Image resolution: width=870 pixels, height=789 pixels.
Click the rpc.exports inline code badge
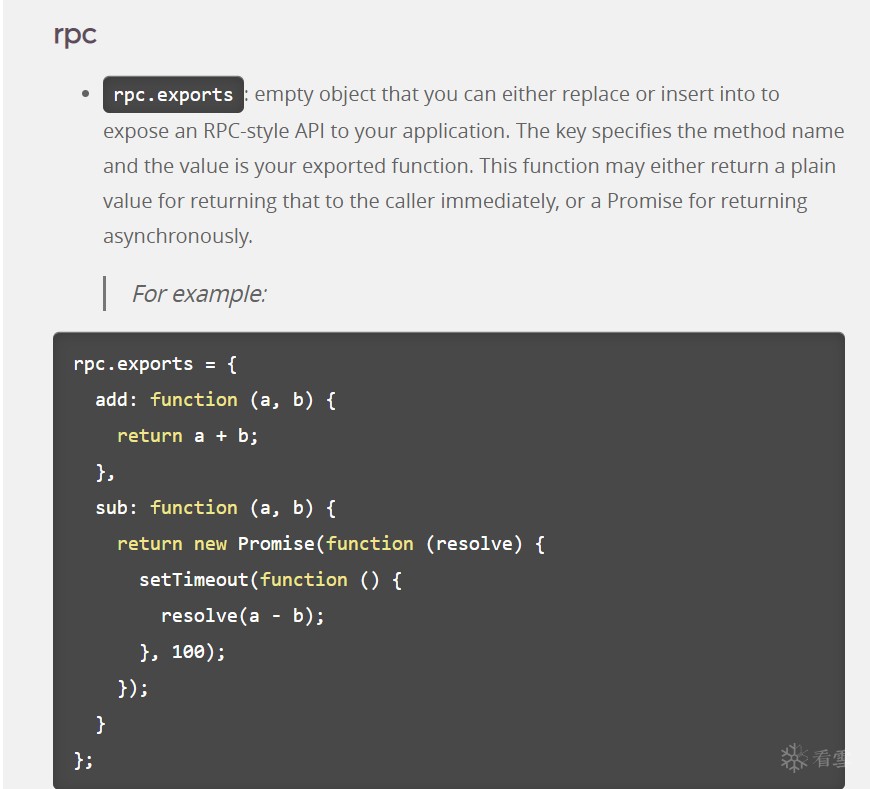(173, 95)
